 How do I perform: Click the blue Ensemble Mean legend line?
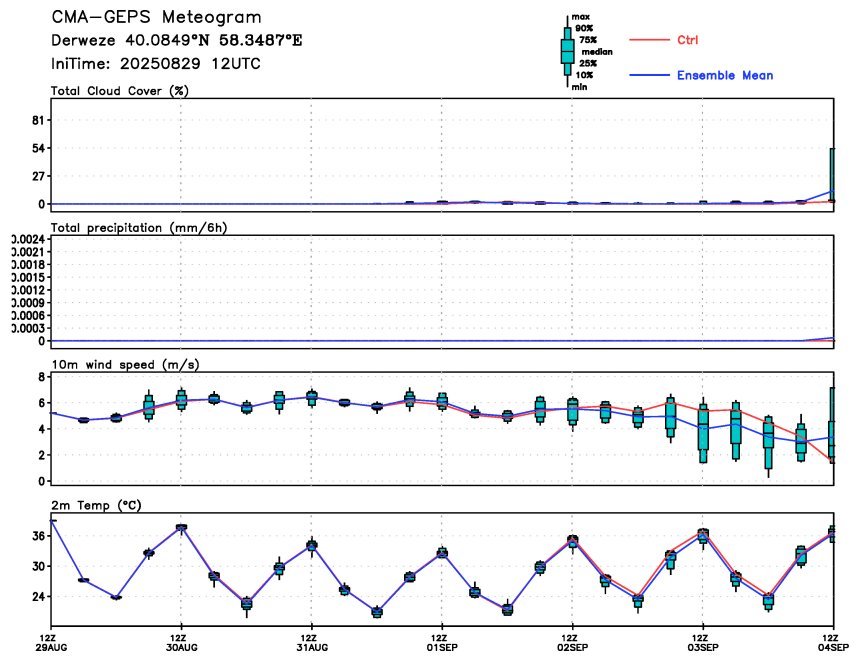pos(649,75)
